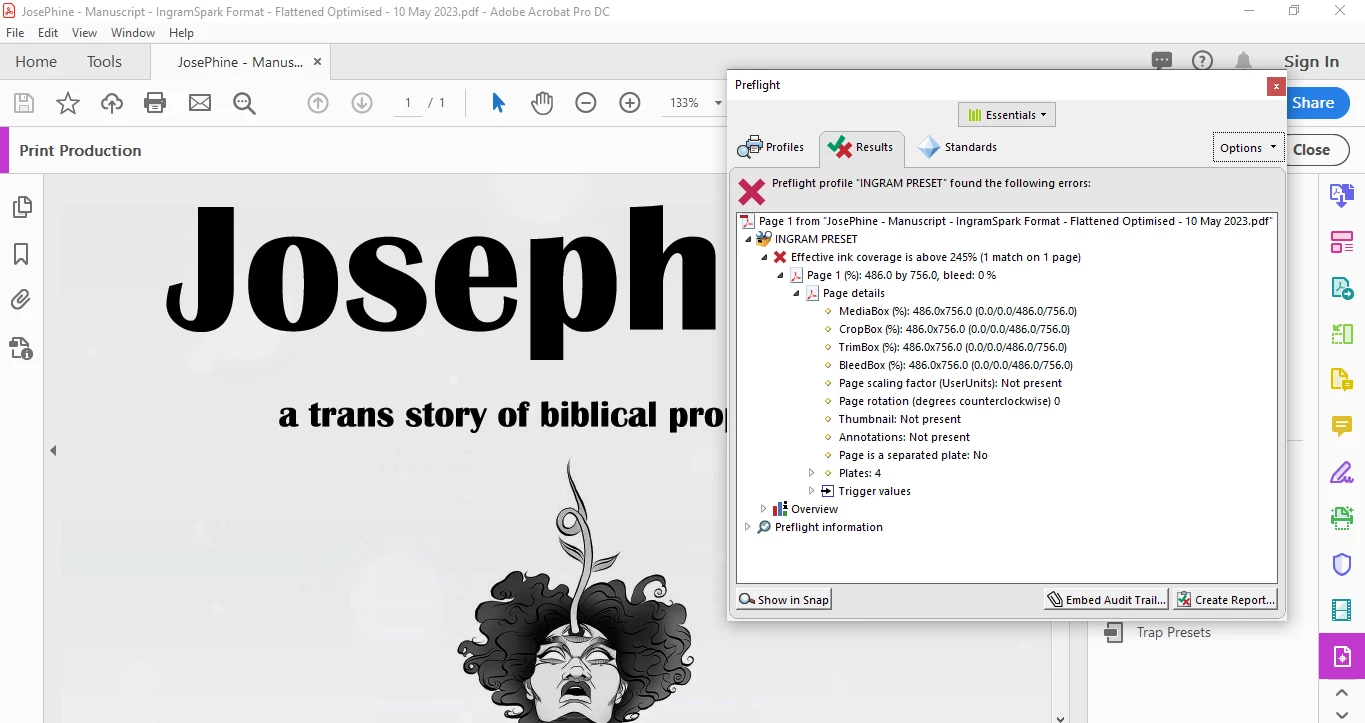This screenshot has width=1365, height=723.
Task: Click the email envelope icon
Action: (200, 103)
